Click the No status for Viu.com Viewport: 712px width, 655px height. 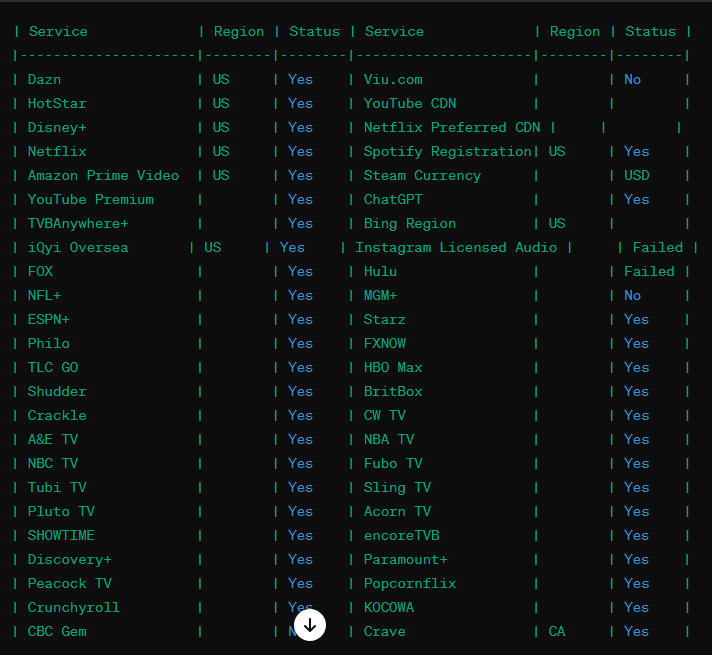tap(633, 79)
